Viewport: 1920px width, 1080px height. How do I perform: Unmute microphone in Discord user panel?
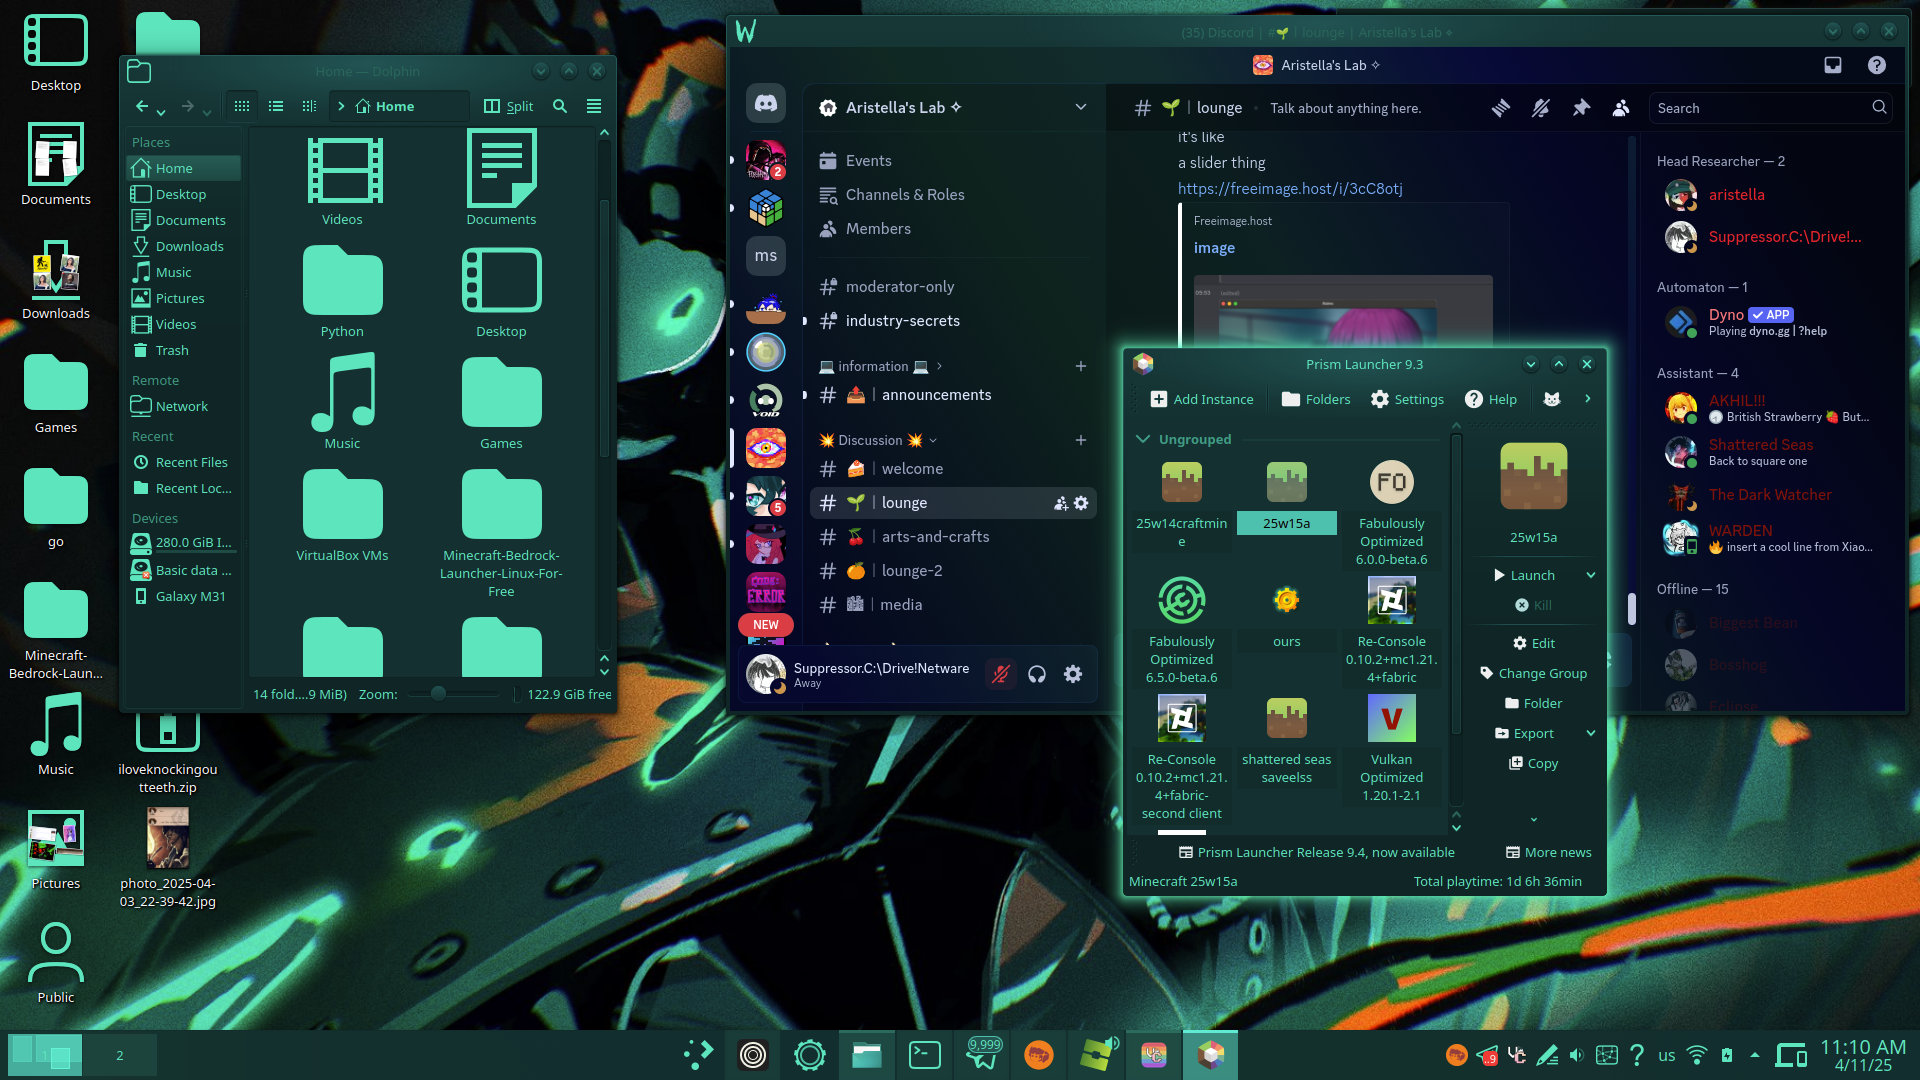[x=1000, y=674]
